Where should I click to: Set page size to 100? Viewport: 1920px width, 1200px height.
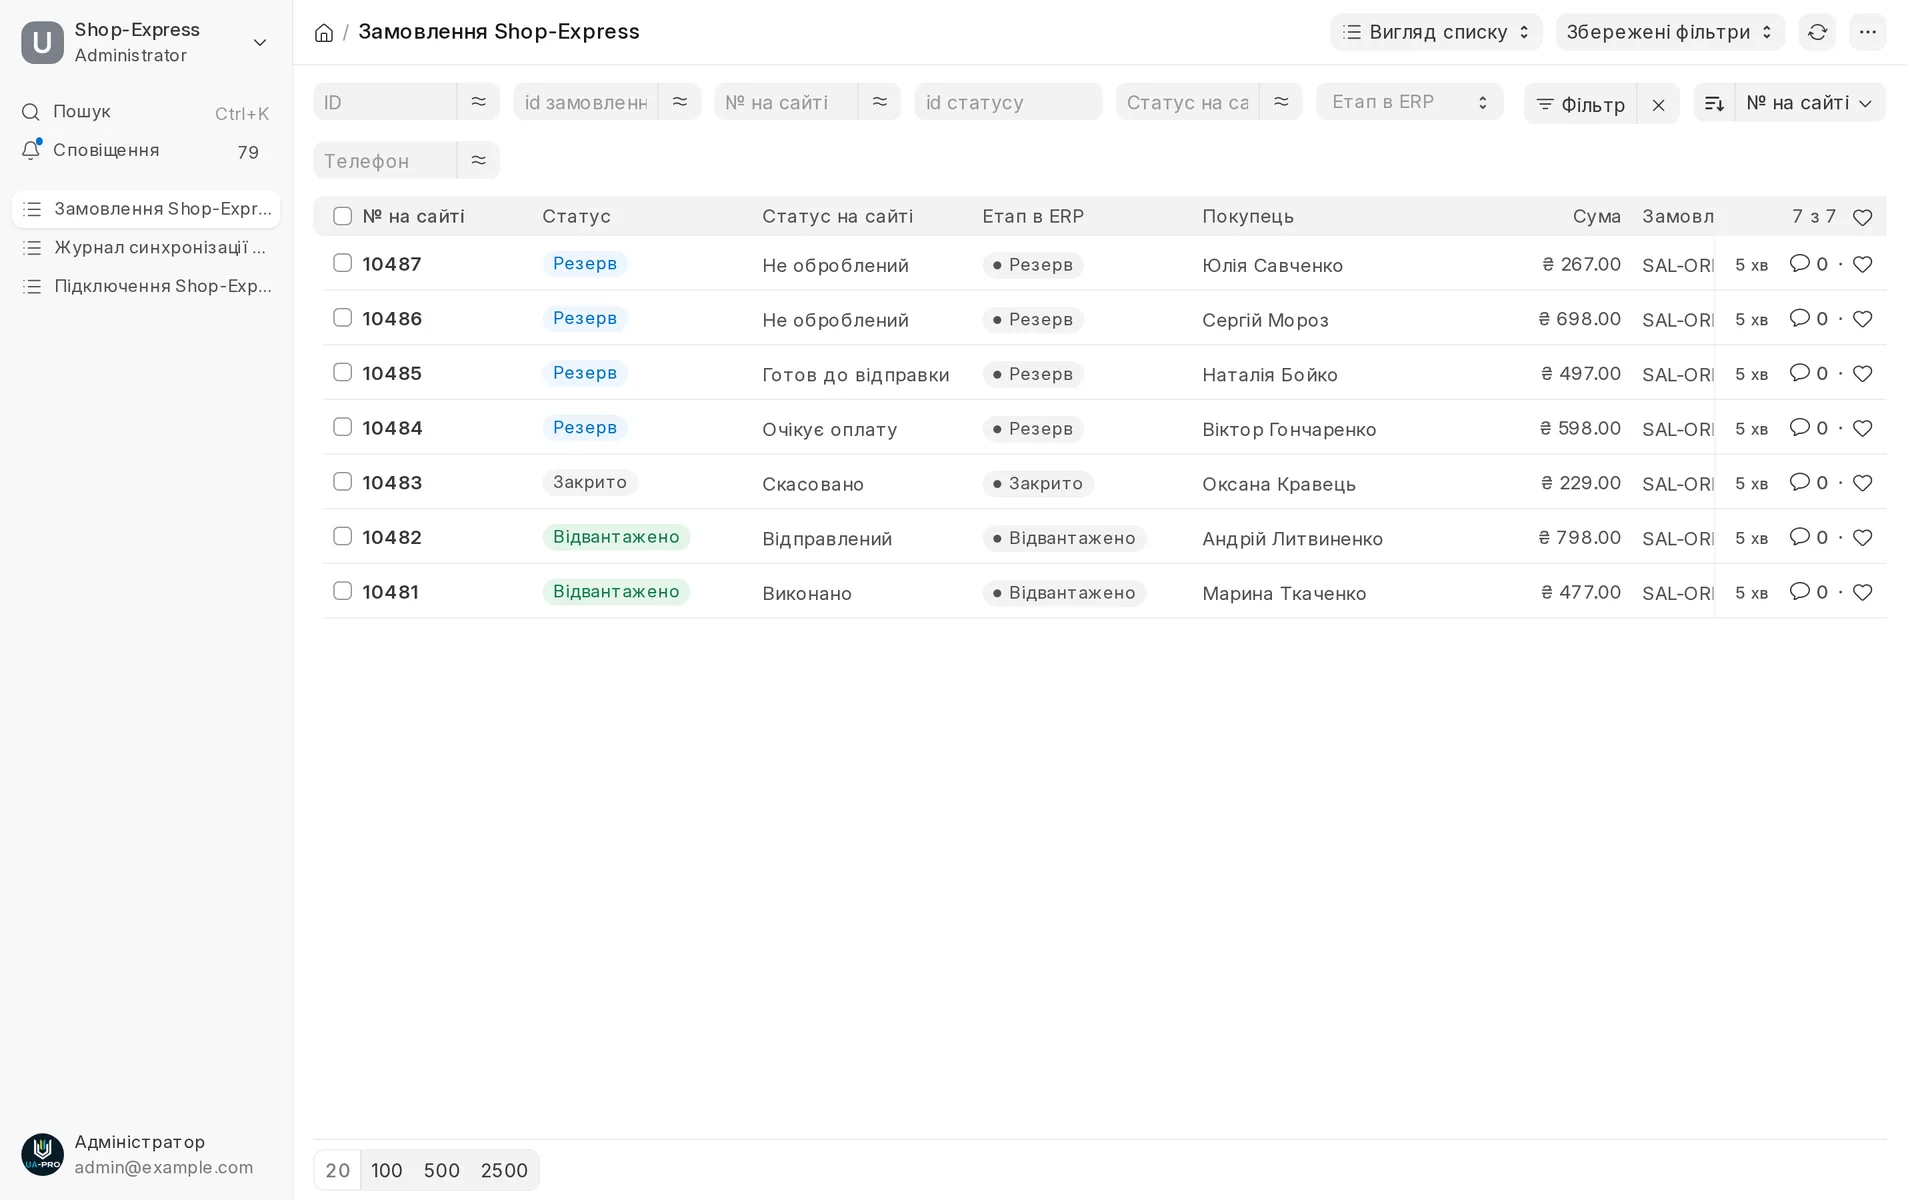coord(386,1170)
